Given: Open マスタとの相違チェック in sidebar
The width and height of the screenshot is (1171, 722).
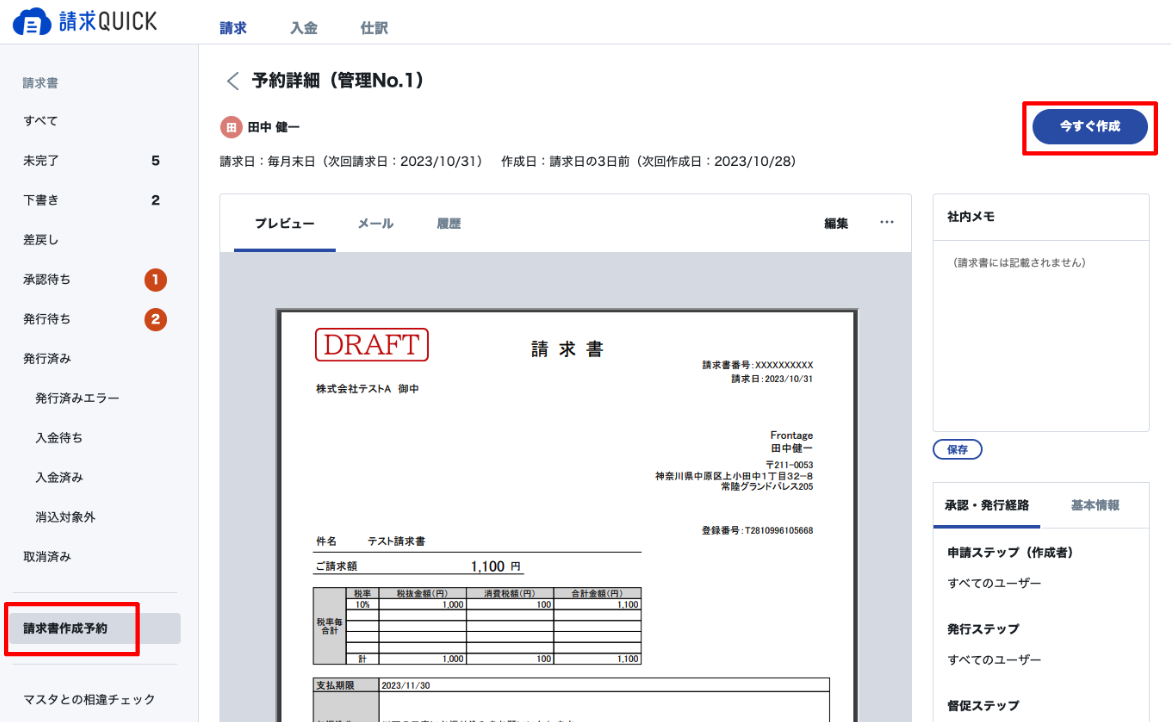Looking at the screenshot, I should [x=89, y=700].
